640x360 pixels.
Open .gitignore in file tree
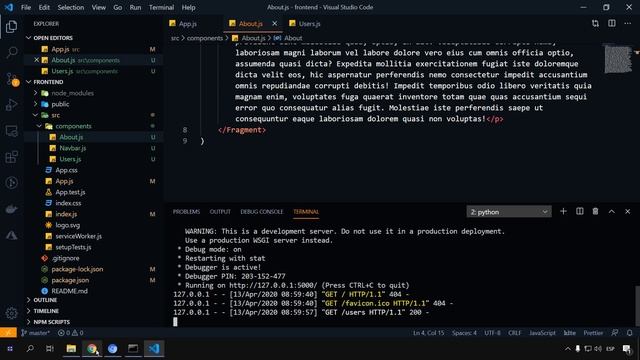click(66, 258)
